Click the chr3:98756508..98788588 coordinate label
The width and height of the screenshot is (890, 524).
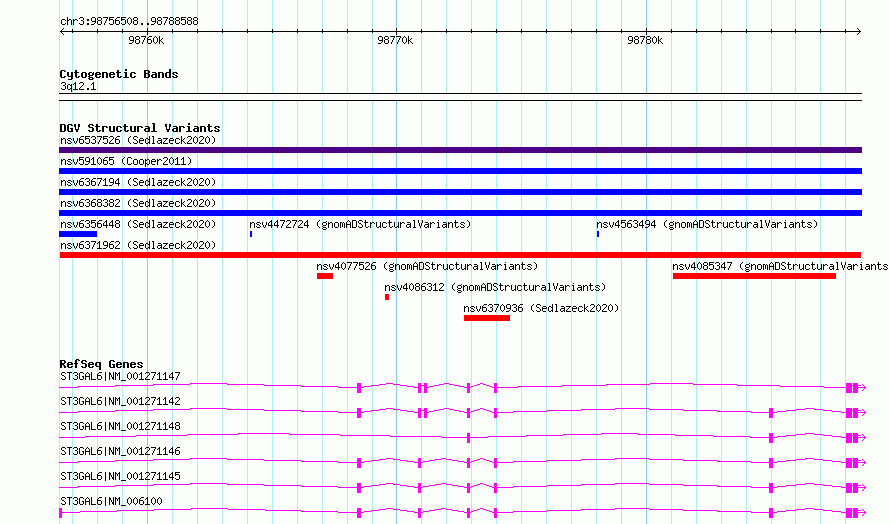click(129, 22)
